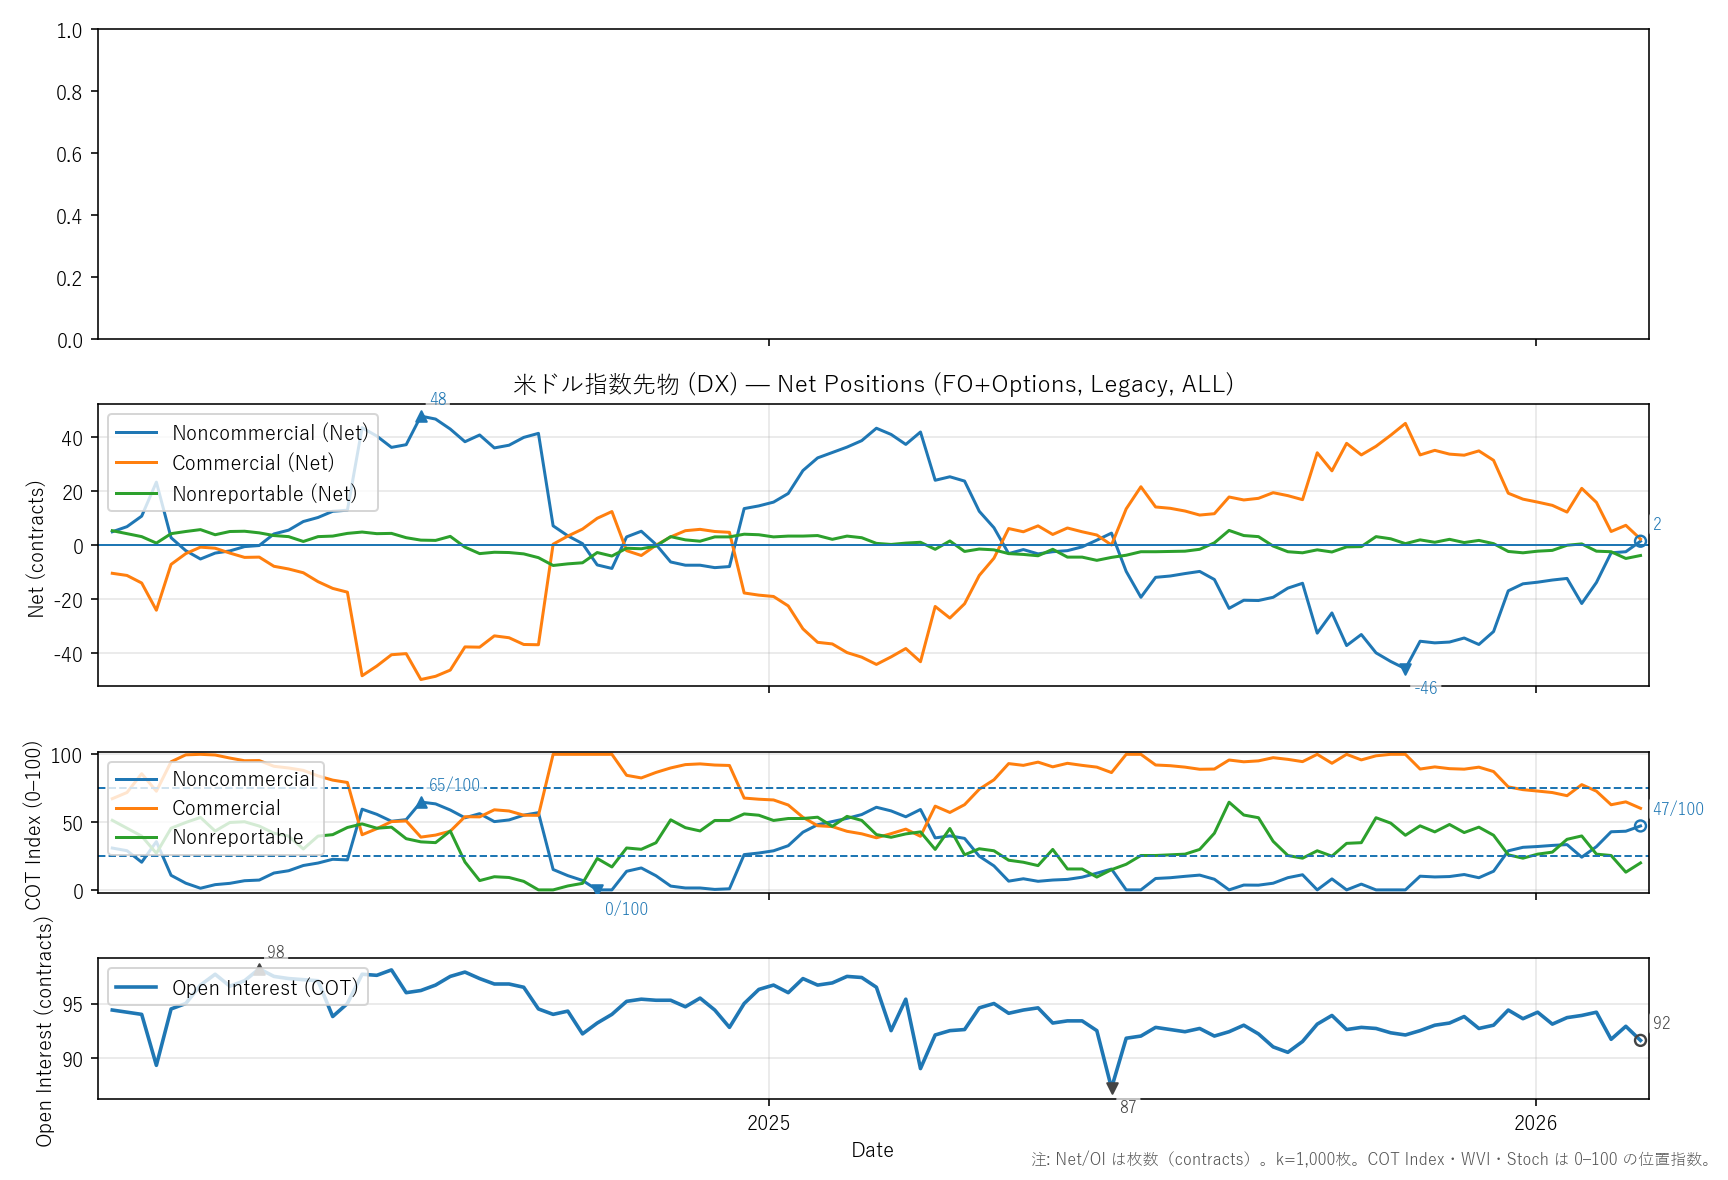Screen dimensions: 1728x1180
Task: Select the Nonreportable (Net) legend entry
Action: click(x=264, y=494)
